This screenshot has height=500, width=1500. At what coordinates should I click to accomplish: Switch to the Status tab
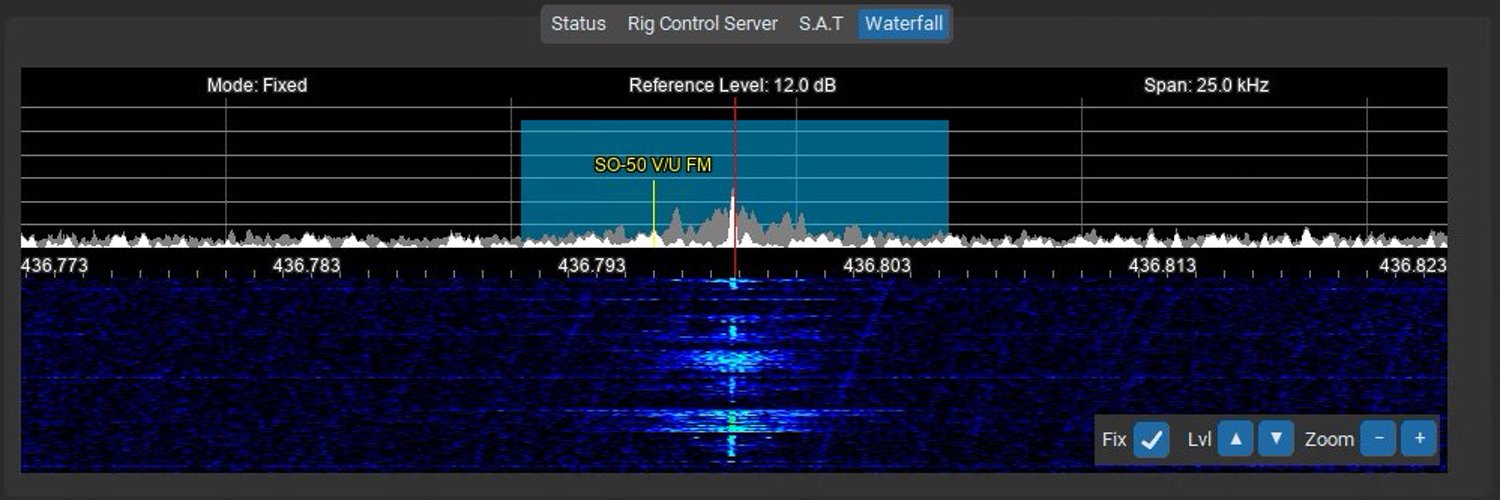(x=578, y=24)
